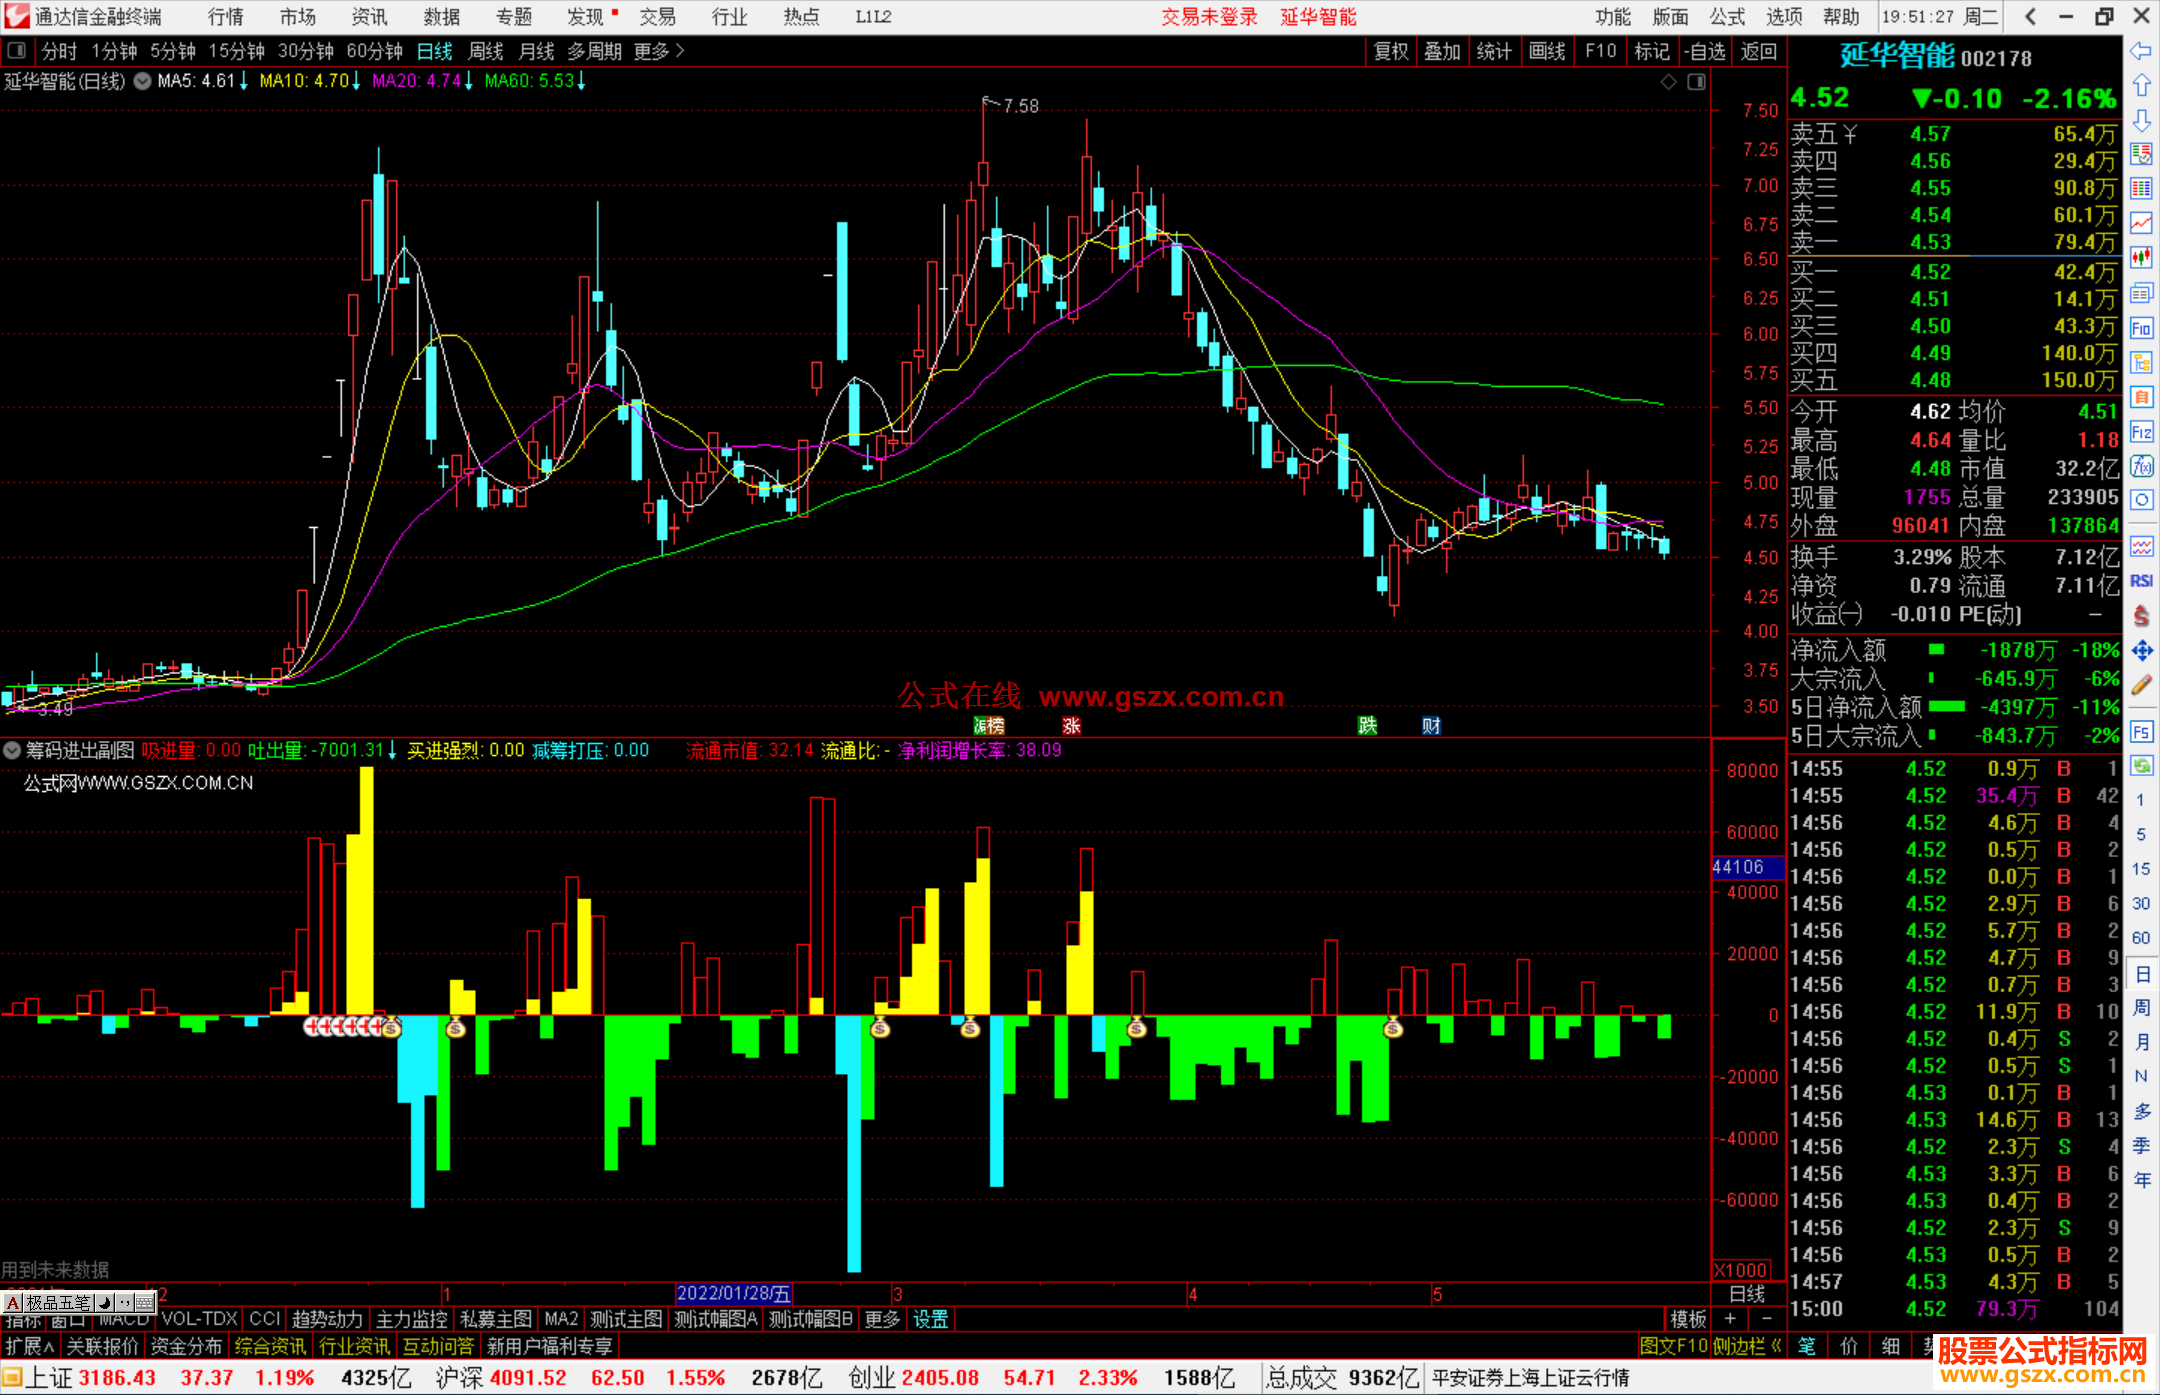Switch to the 周线 period tab

pyautogui.click(x=486, y=51)
